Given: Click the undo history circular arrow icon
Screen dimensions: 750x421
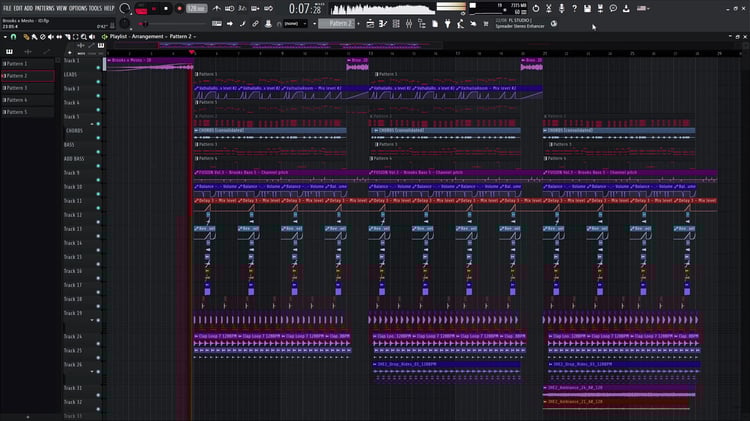Looking at the screenshot, I should coord(536,9).
